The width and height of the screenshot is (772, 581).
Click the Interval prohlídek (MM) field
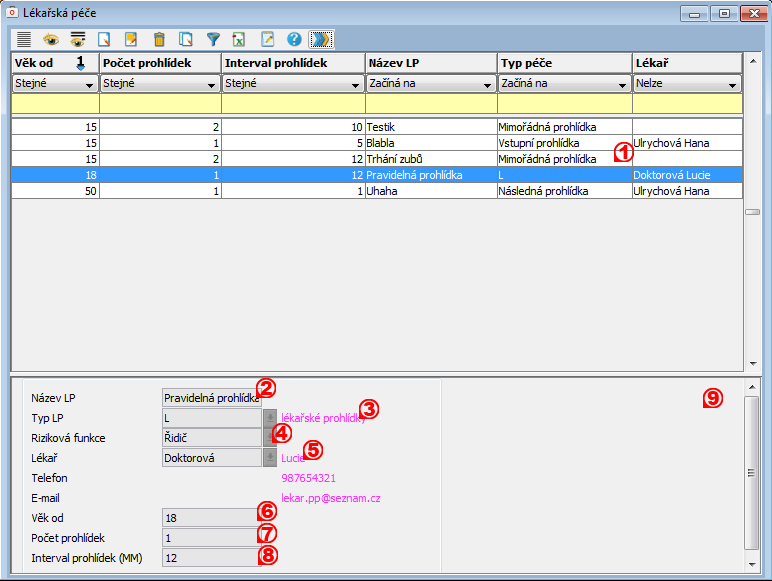click(210, 557)
